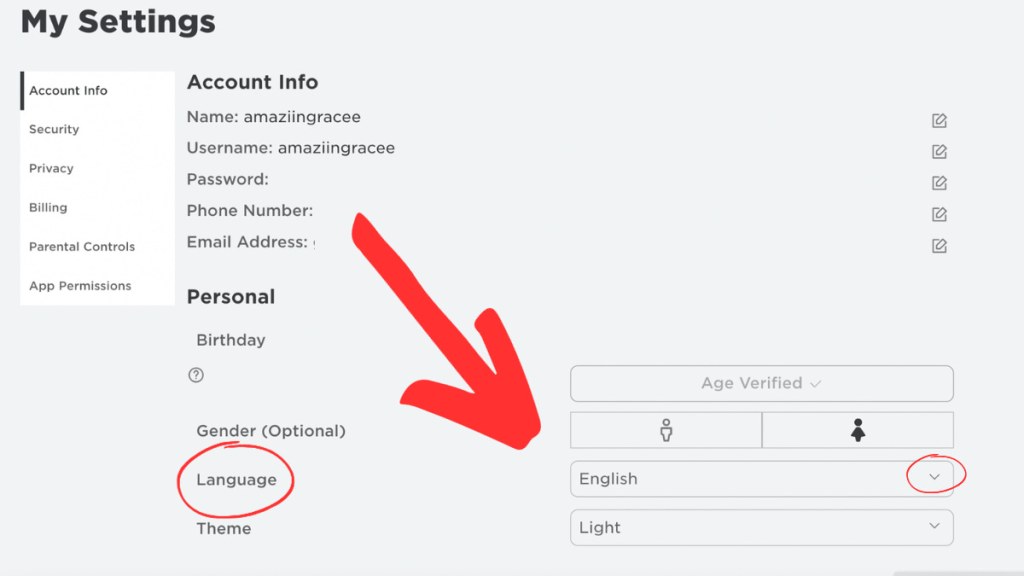Open the Birthday help question-mark icon
The height and width of the screenshot is (576, 1024).
(196, 375)
